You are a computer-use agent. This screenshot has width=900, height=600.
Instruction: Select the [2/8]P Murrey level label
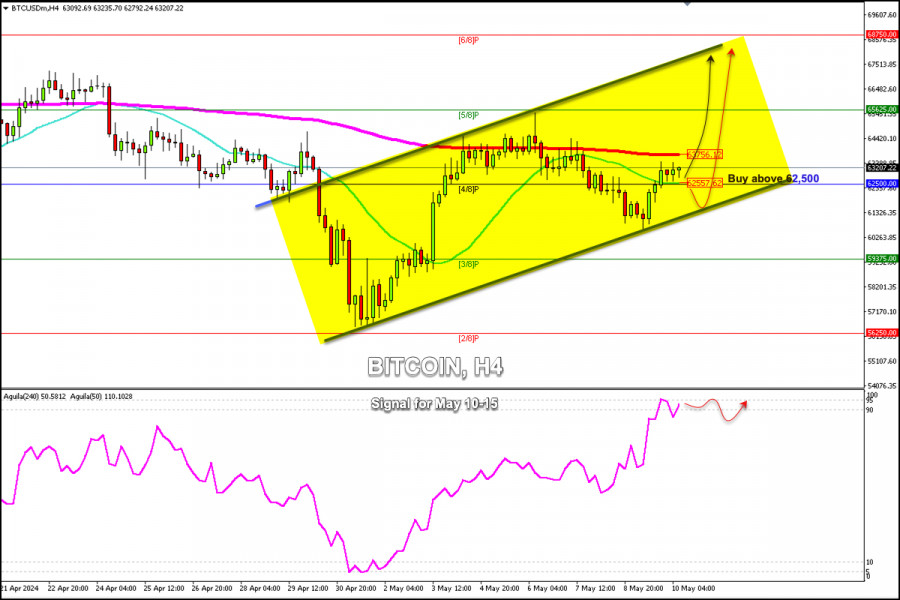[468, 339]
